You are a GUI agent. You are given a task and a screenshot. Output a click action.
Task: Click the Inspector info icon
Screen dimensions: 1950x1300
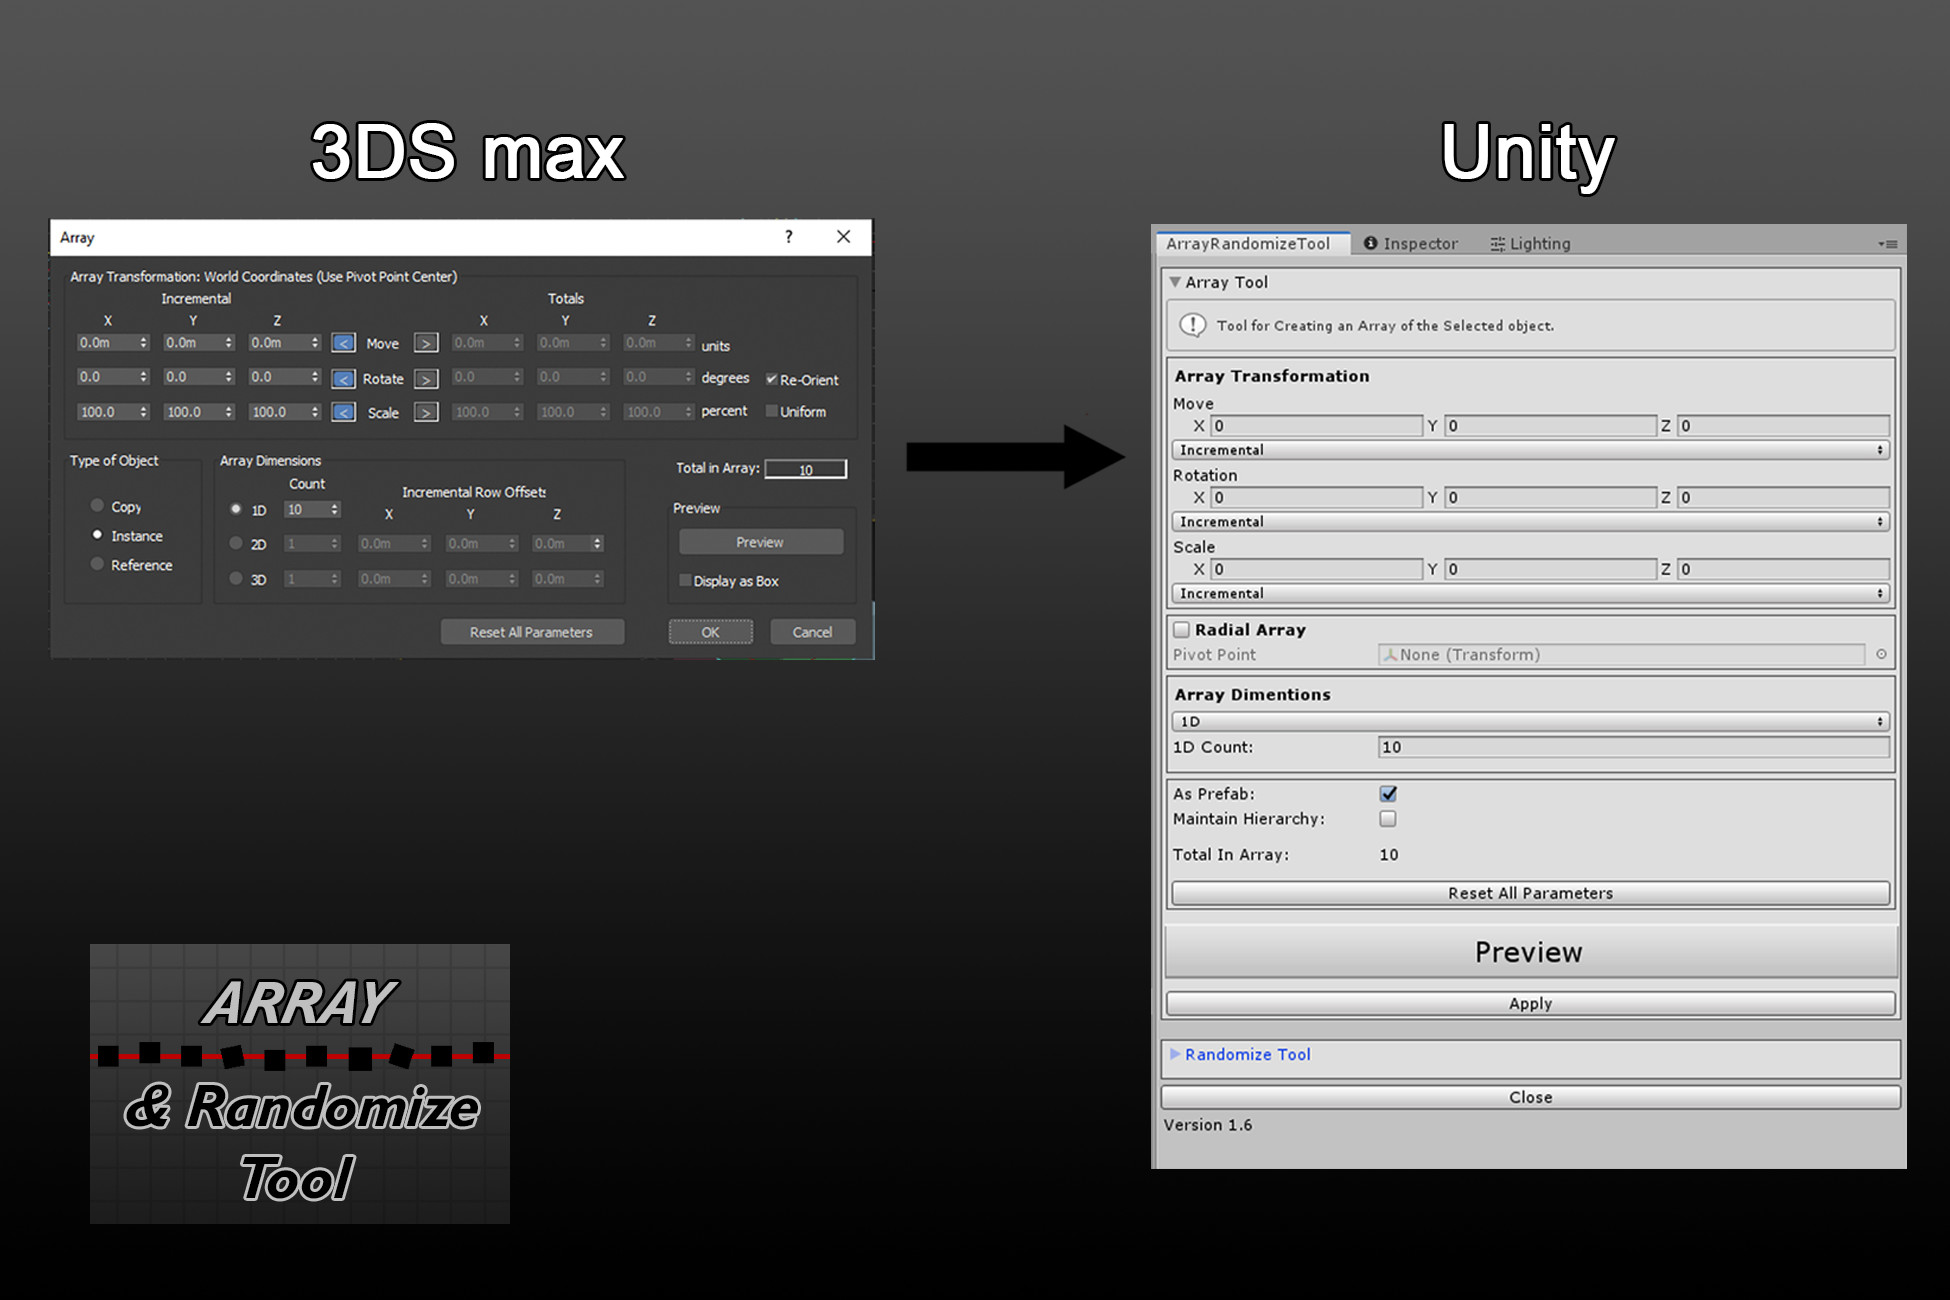[x=1370, y=244]
